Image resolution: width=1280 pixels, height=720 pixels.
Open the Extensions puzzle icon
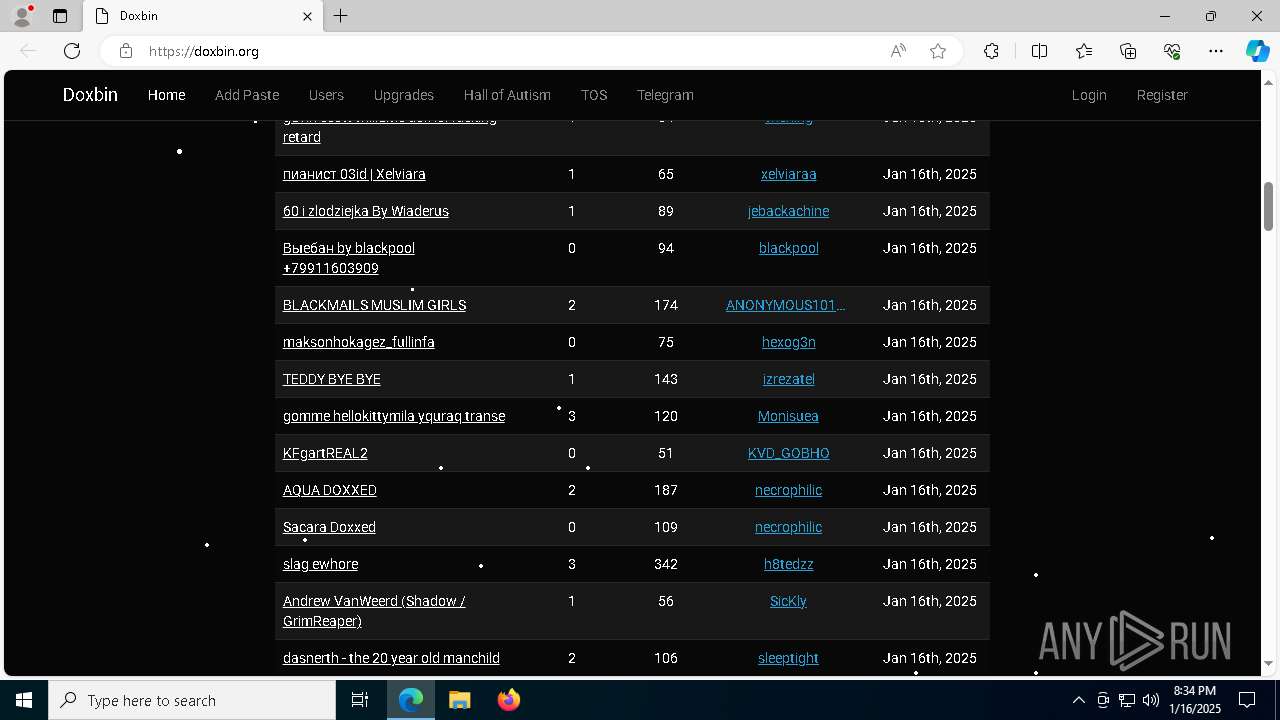991,51
